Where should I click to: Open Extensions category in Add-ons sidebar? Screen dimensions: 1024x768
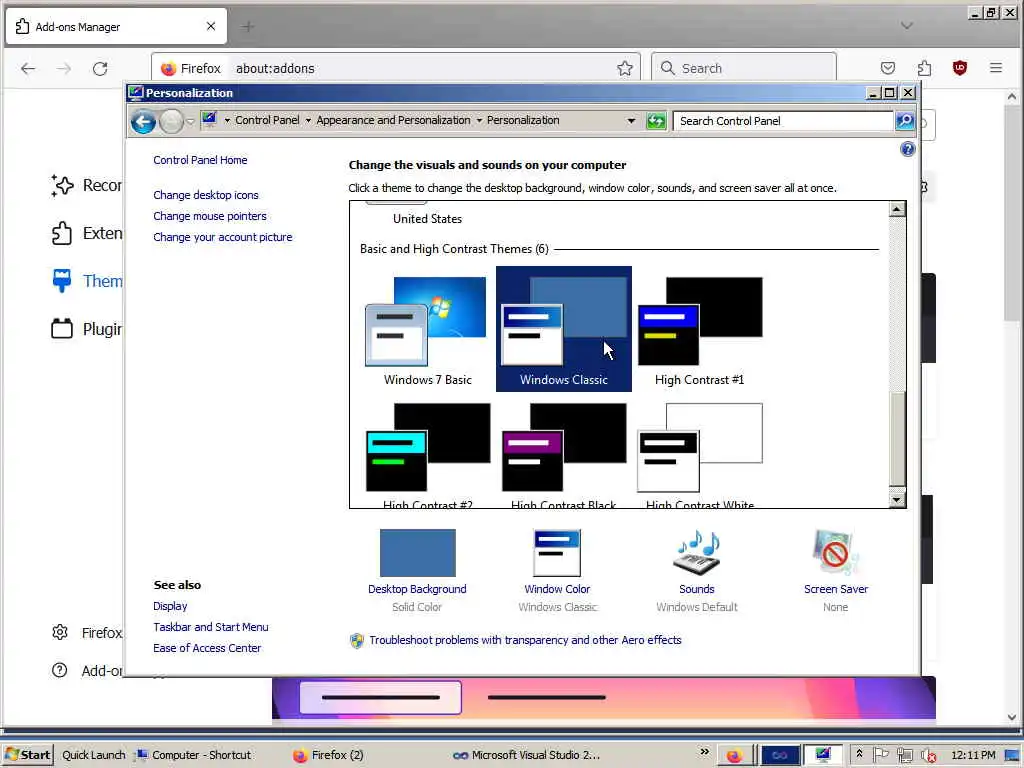point(86,233)
